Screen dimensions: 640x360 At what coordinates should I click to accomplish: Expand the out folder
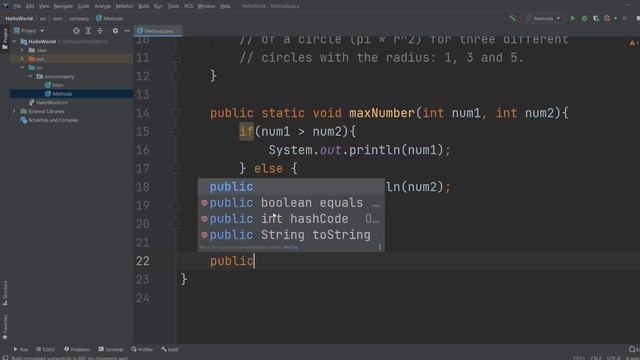(x=22, y=59)
